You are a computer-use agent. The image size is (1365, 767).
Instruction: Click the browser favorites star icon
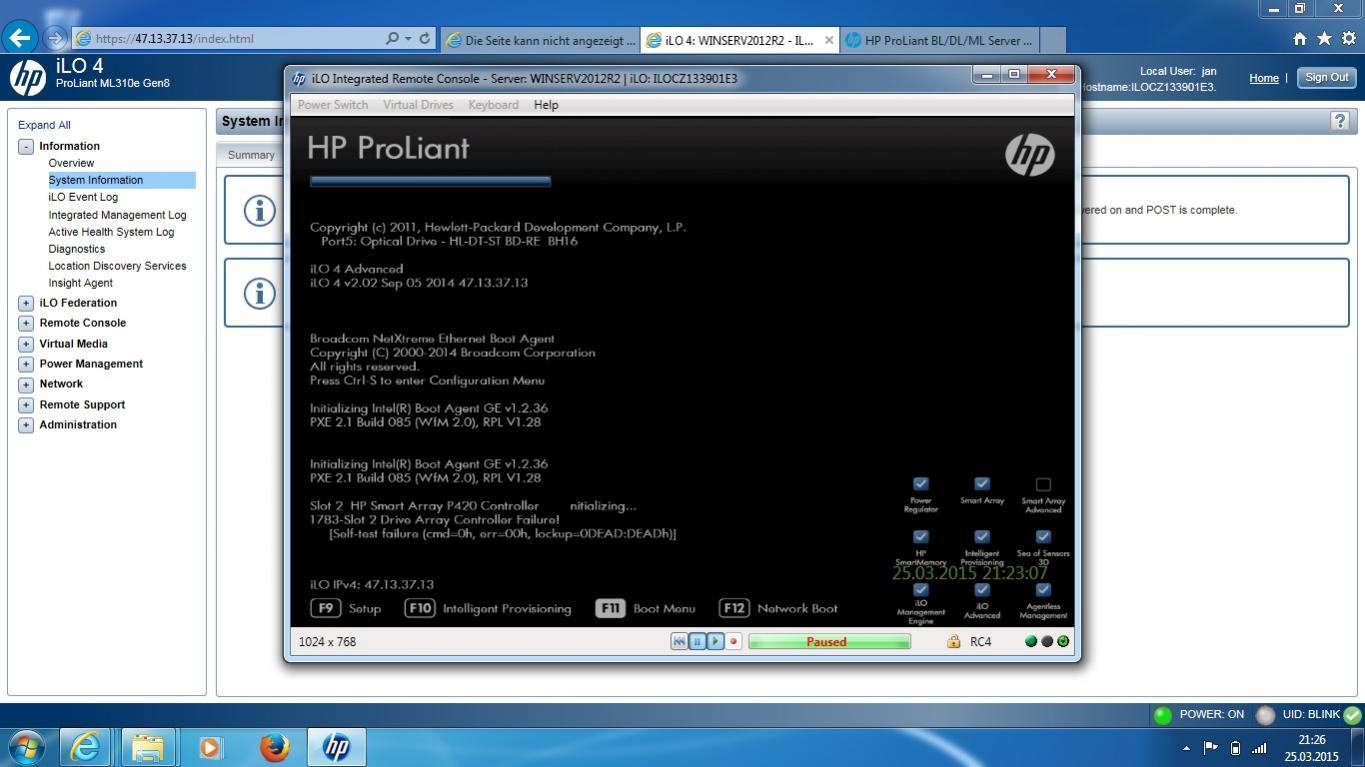[x=1324, y=39]
